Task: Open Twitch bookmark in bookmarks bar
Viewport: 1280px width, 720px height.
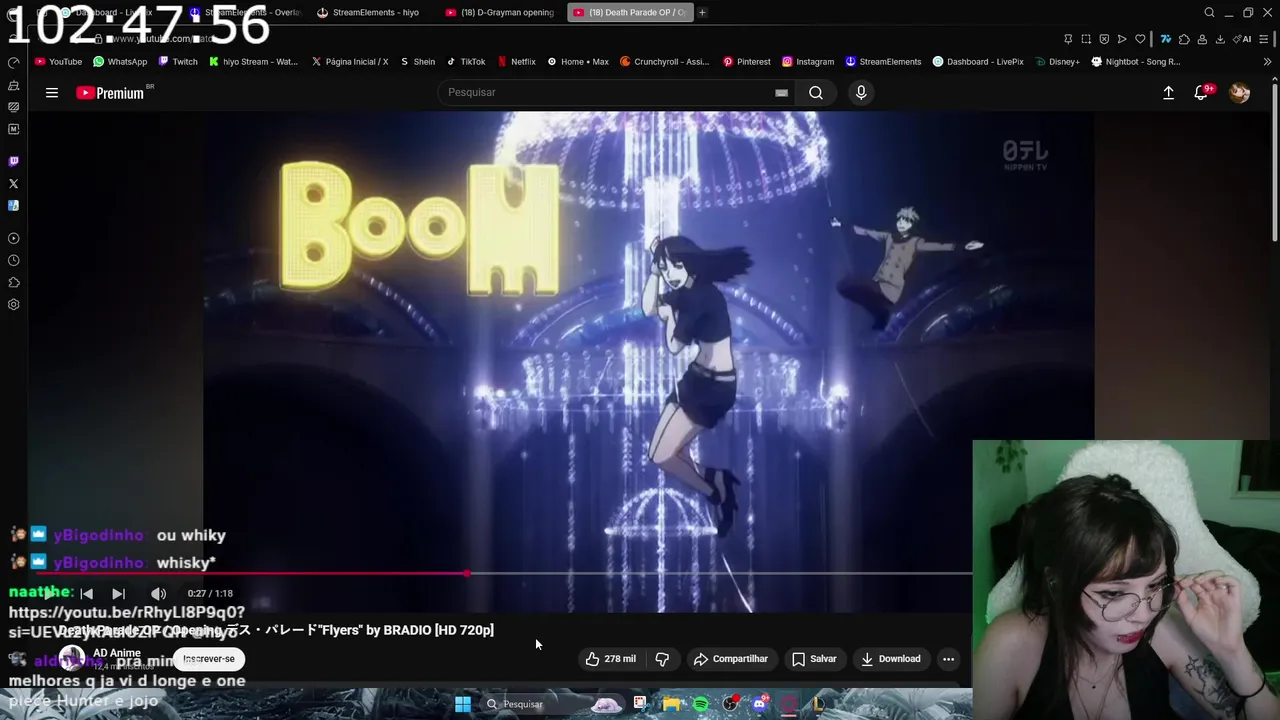Action: pos(177,62)
